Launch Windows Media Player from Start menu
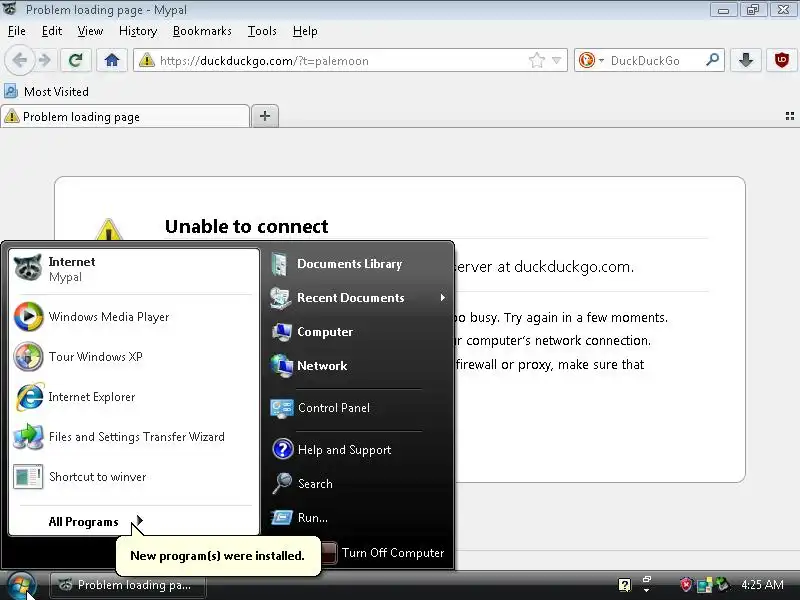800x600 pixels. click(134, 316)
